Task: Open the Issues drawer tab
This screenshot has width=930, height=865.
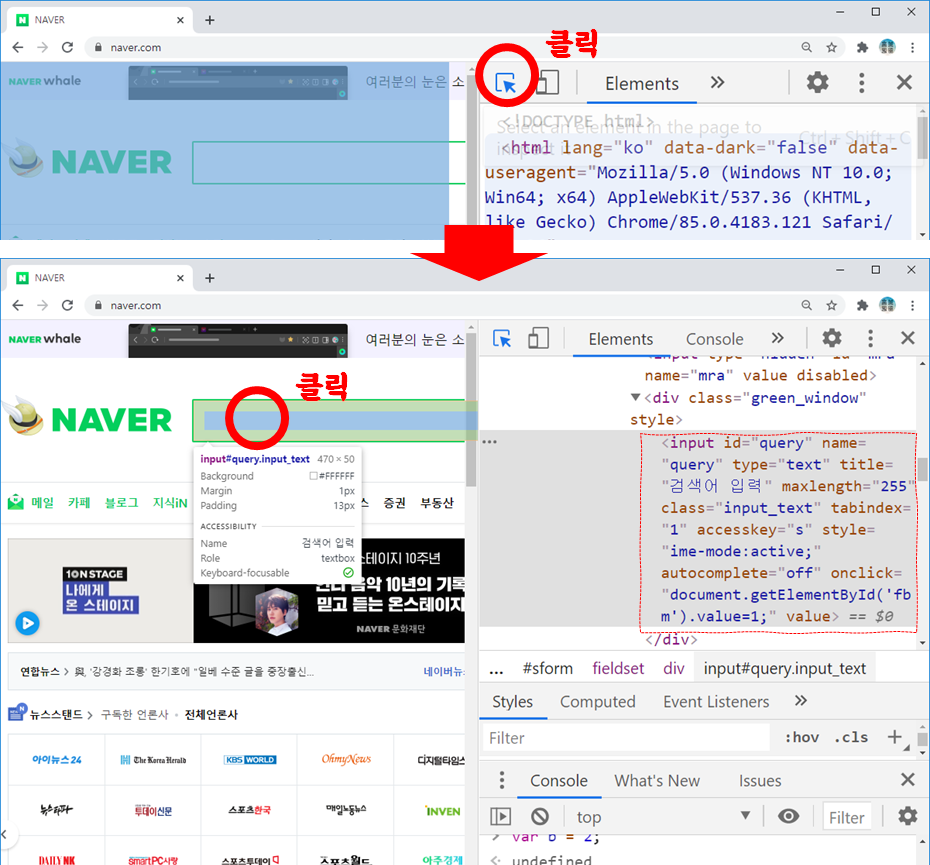Action: tap(760, 781)
